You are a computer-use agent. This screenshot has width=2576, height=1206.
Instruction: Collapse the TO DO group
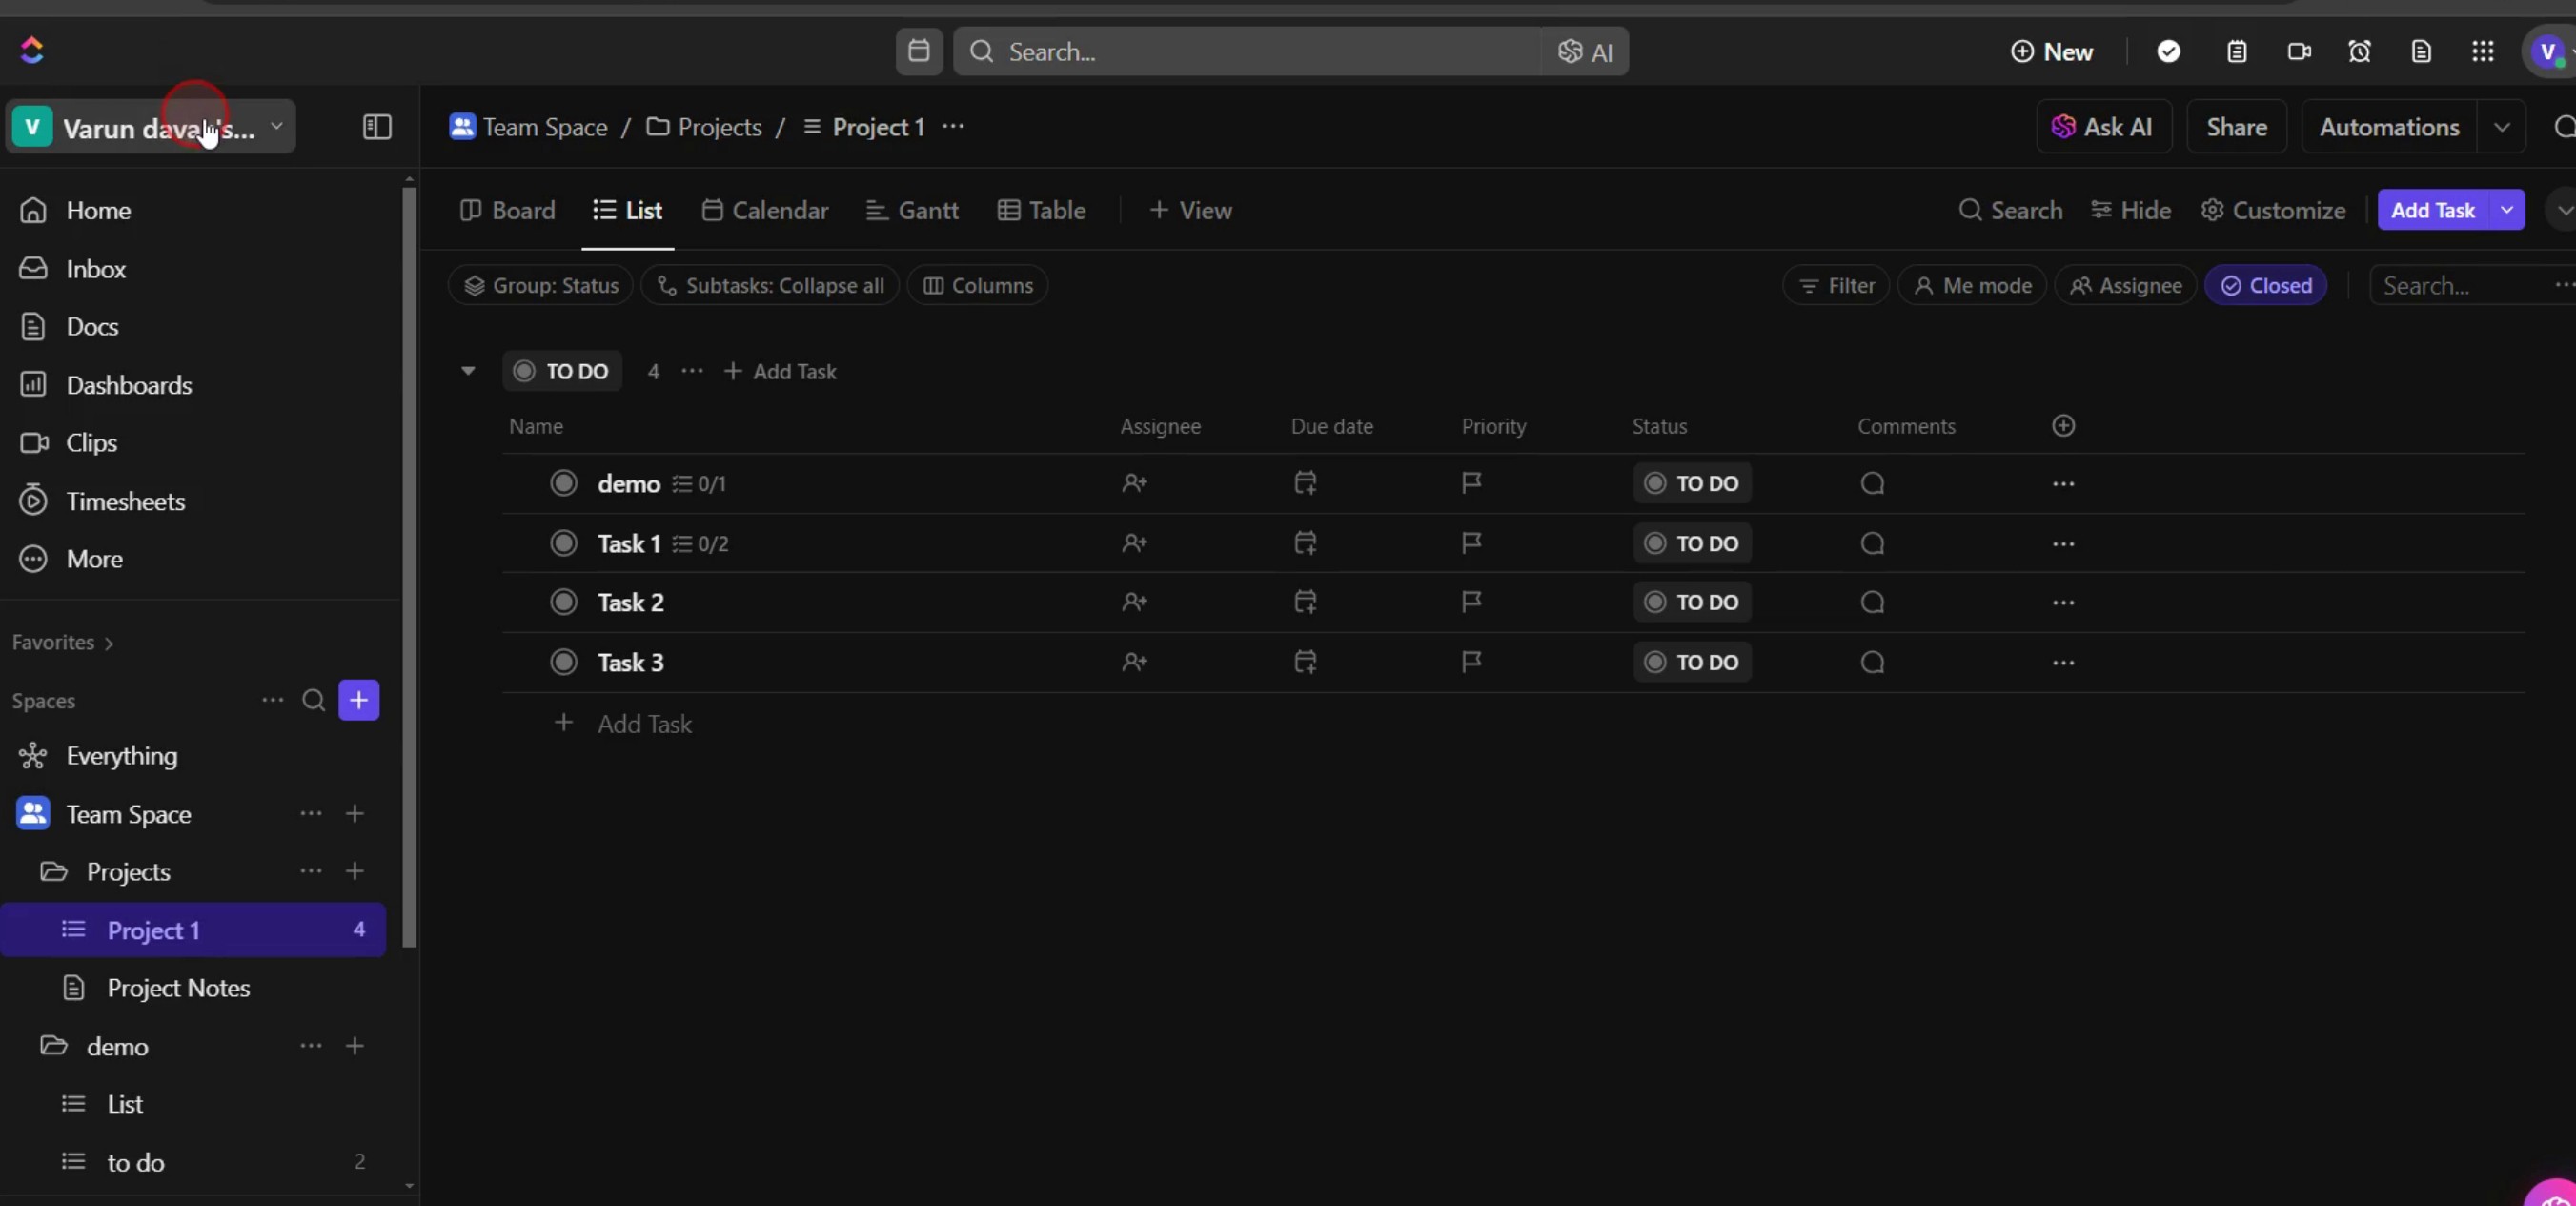(x=467, y=371)
